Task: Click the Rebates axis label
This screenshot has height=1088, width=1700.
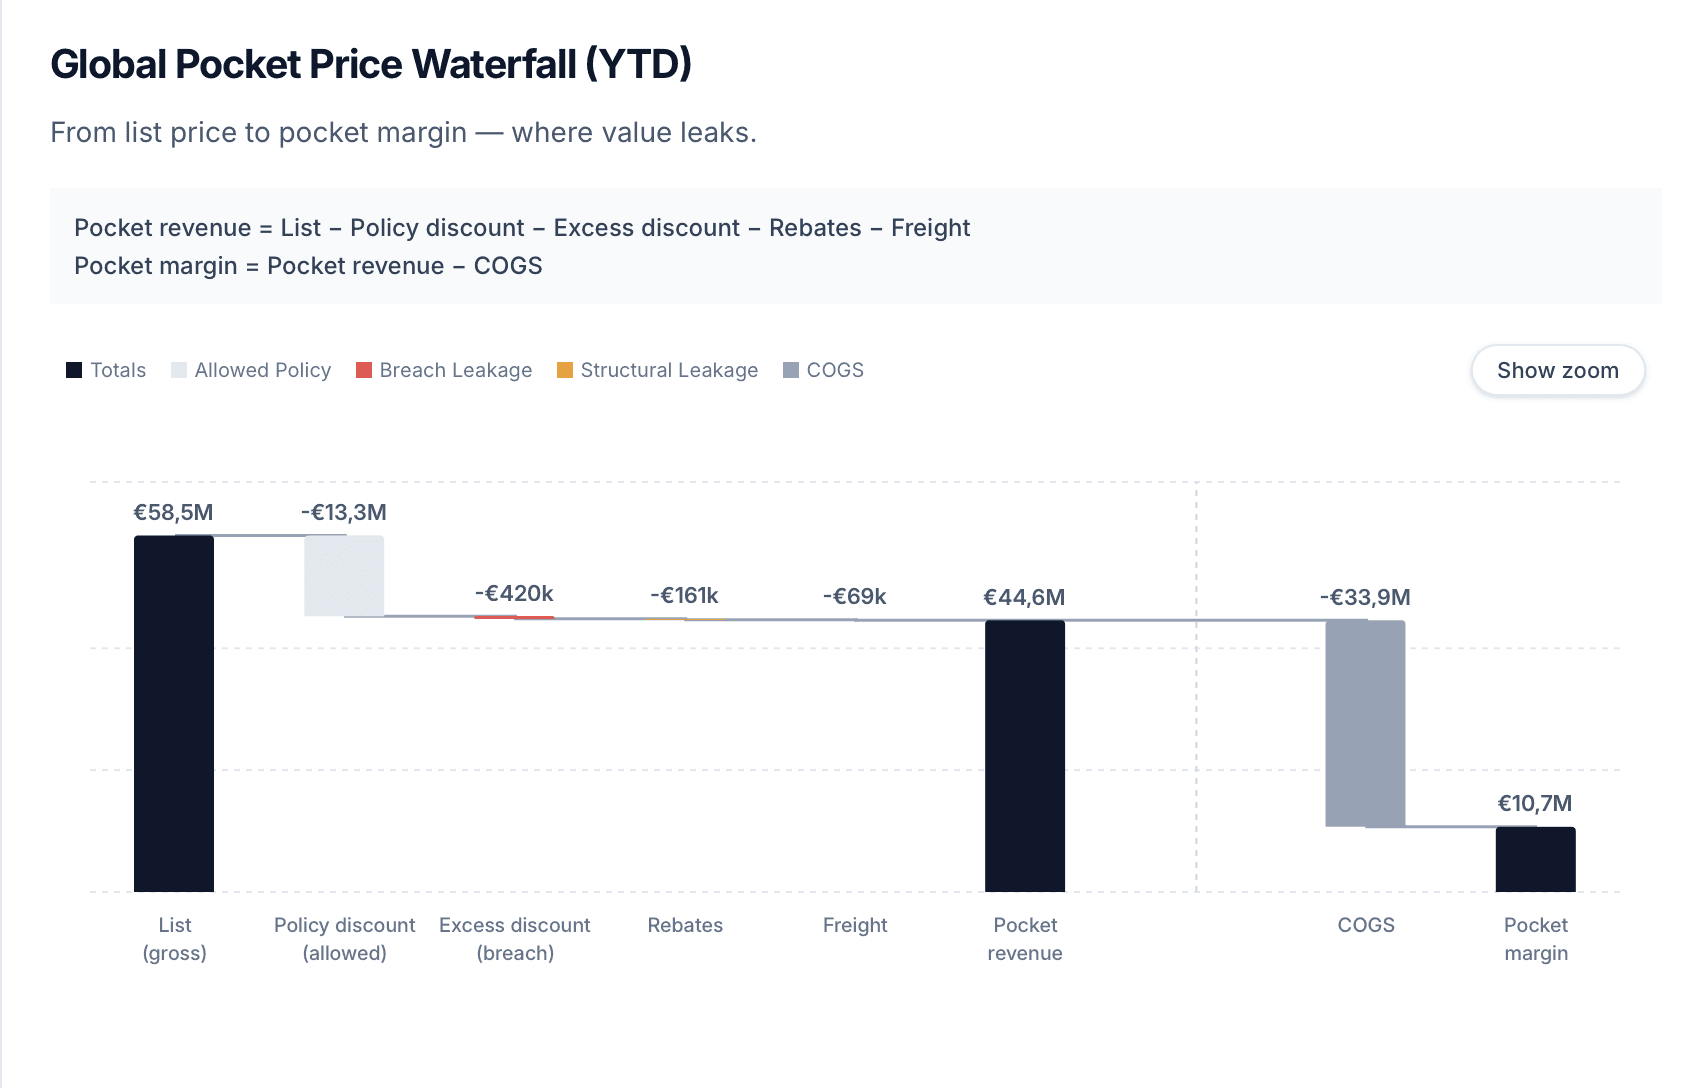Action: [685, 925]
